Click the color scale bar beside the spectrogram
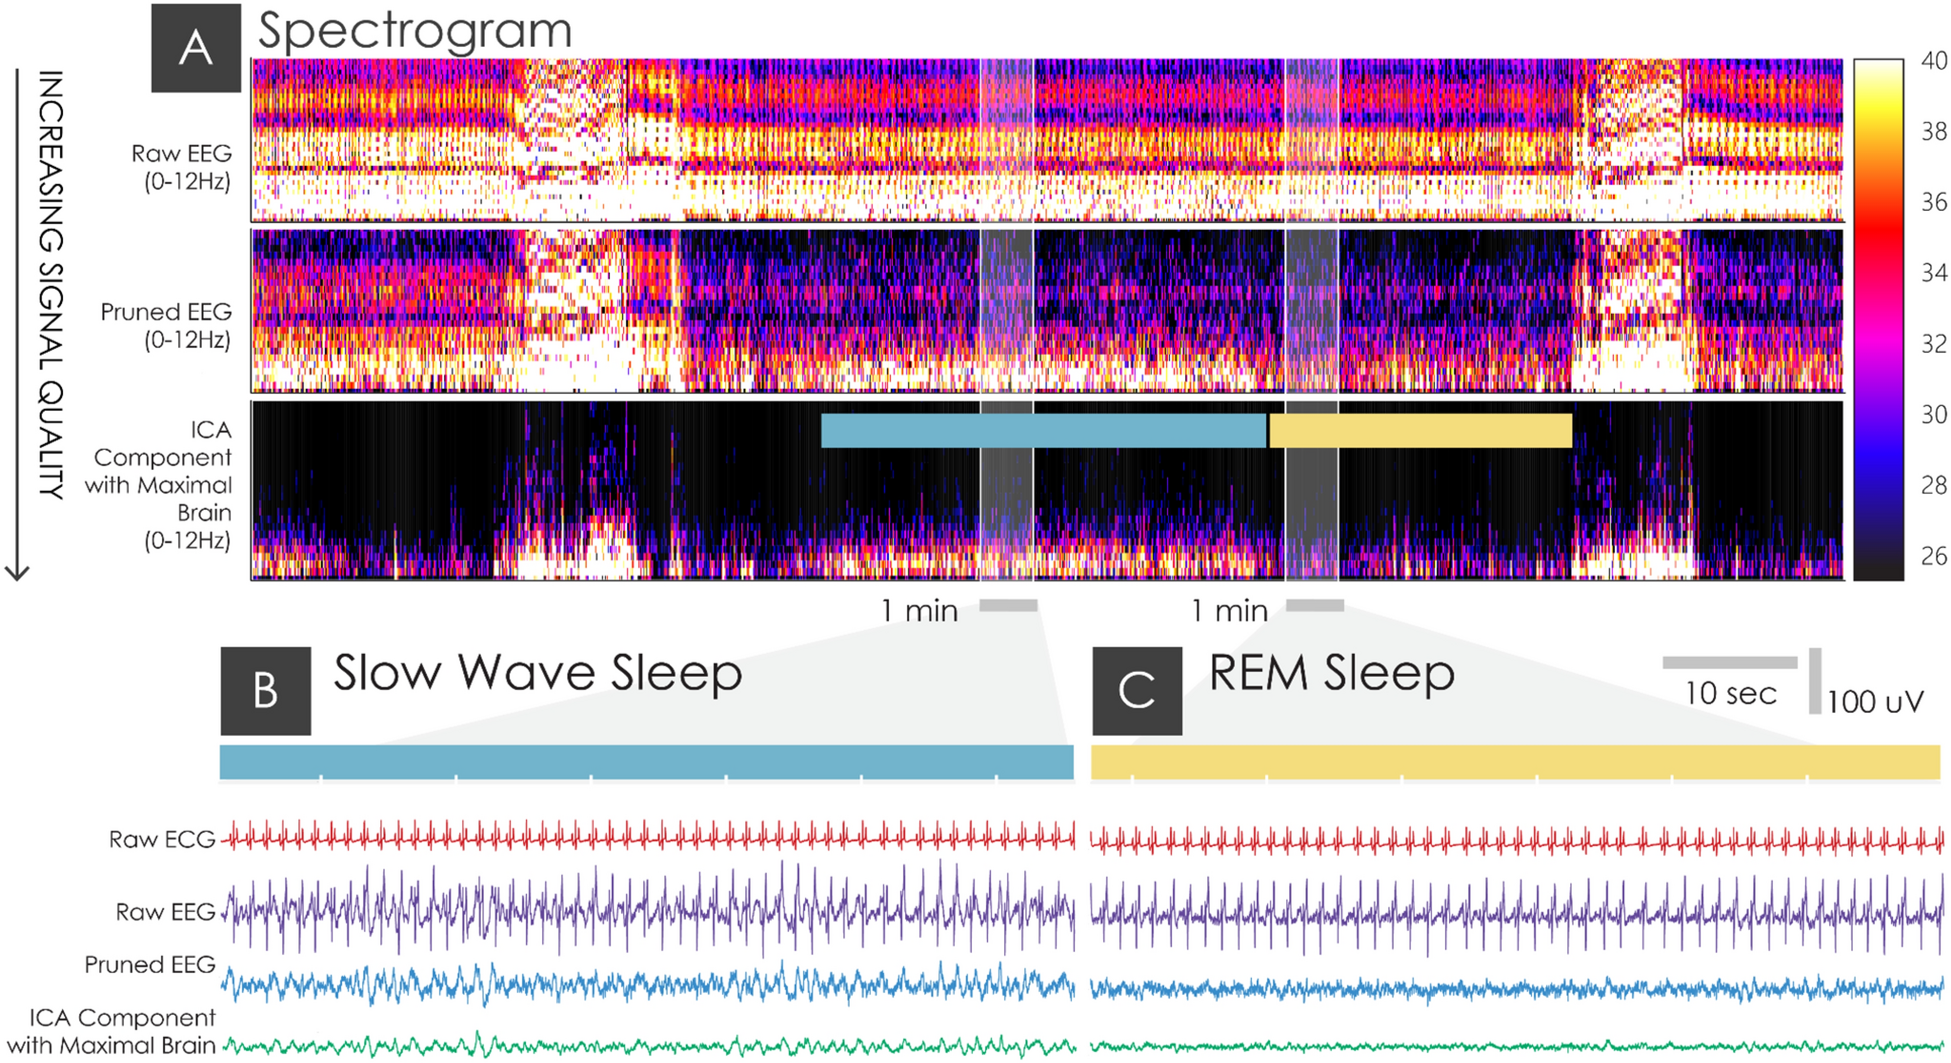Image resolution: width=1951 pixels, height=1063 pixels. [1878, 320]
